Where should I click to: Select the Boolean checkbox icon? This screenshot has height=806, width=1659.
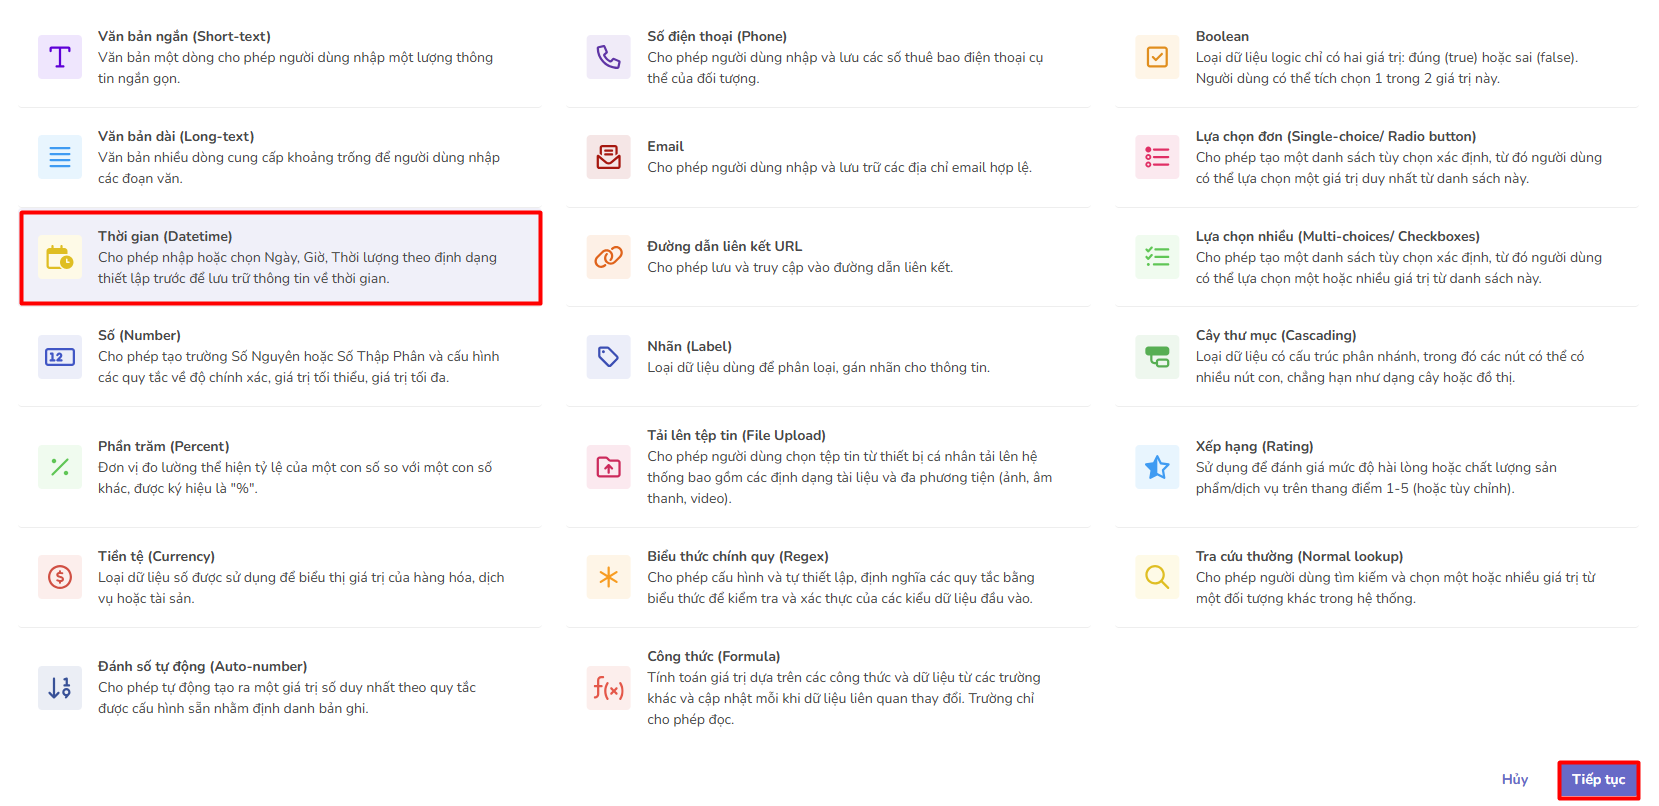pyautogui.click(x=1157, y=57)
